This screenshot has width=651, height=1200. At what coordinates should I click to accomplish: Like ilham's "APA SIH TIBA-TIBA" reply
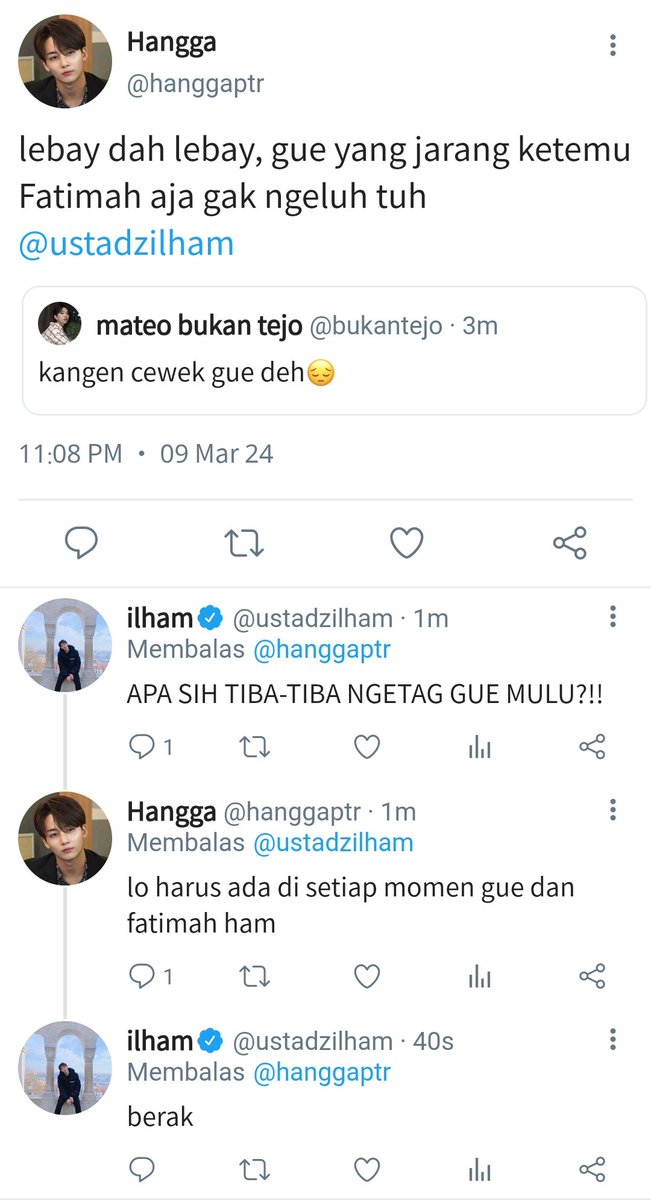(368, 746)
